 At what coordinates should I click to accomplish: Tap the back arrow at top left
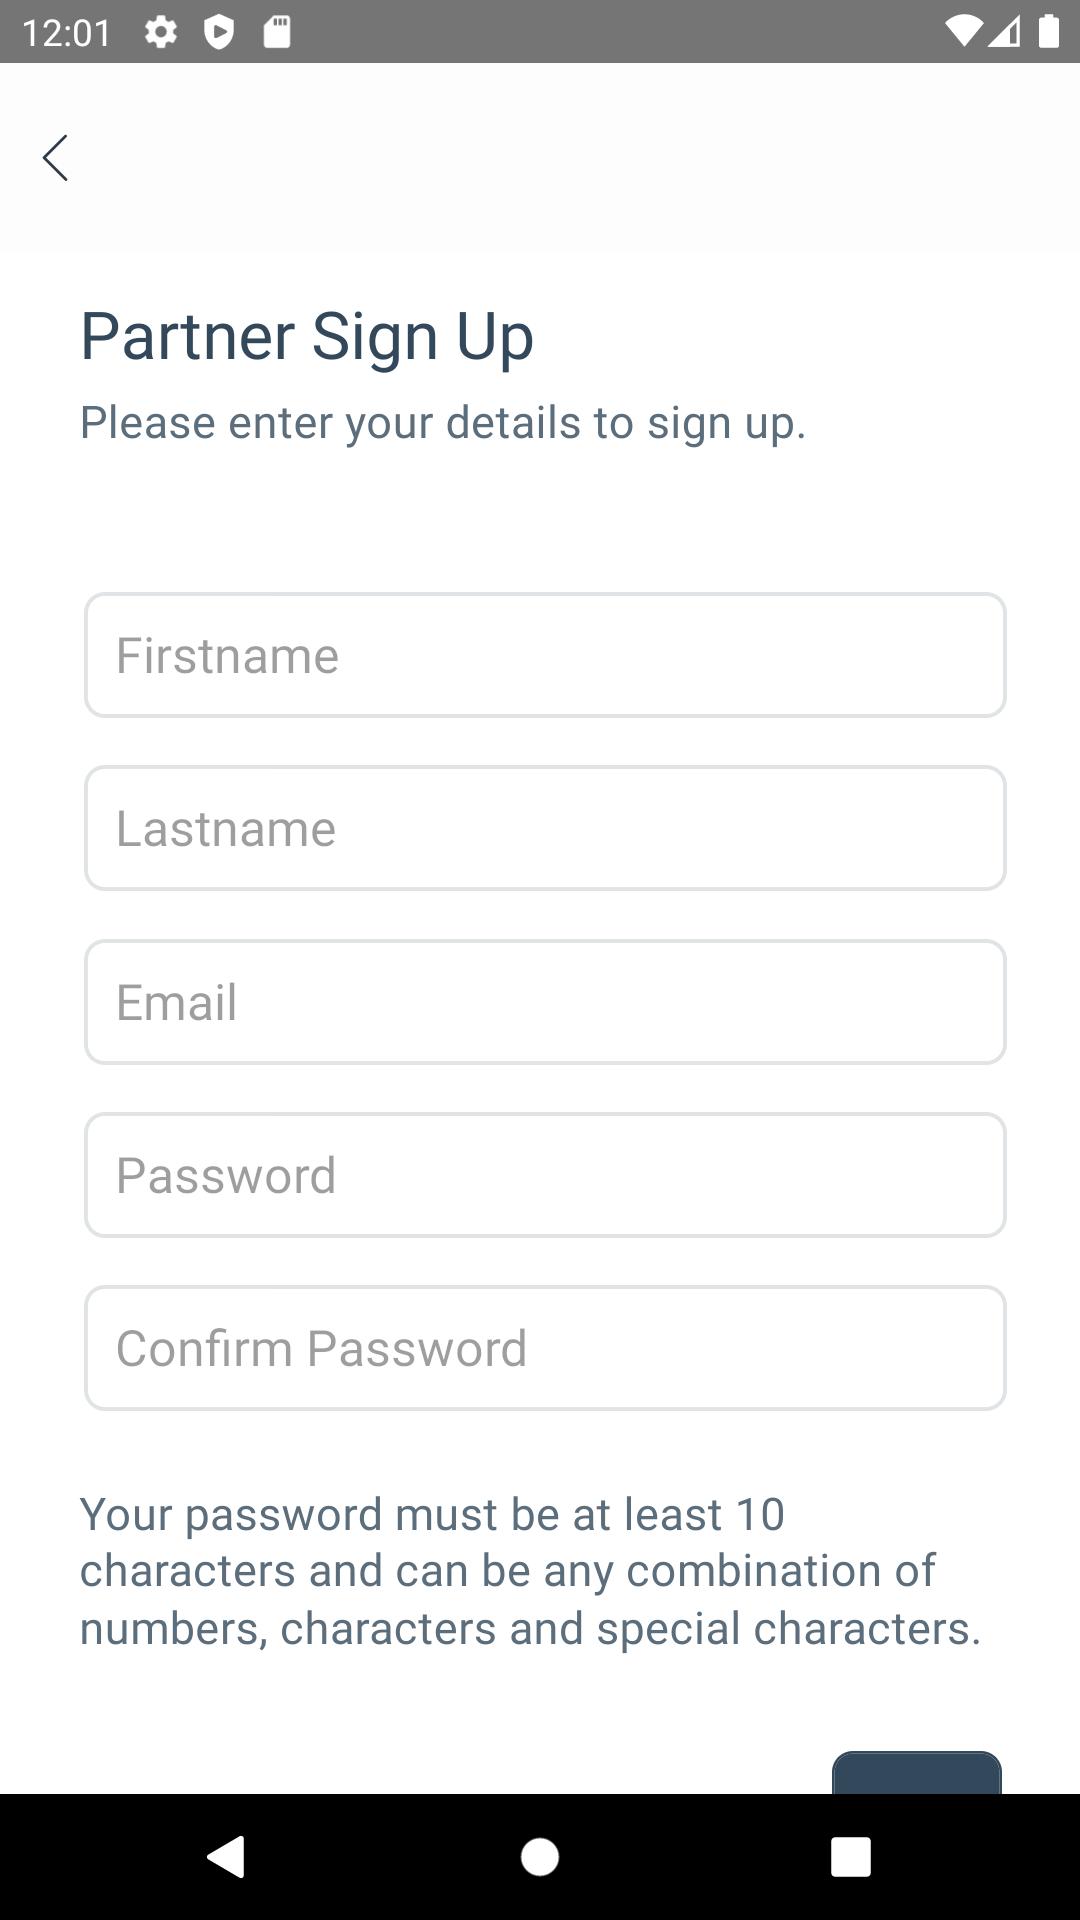click(55, 158)
